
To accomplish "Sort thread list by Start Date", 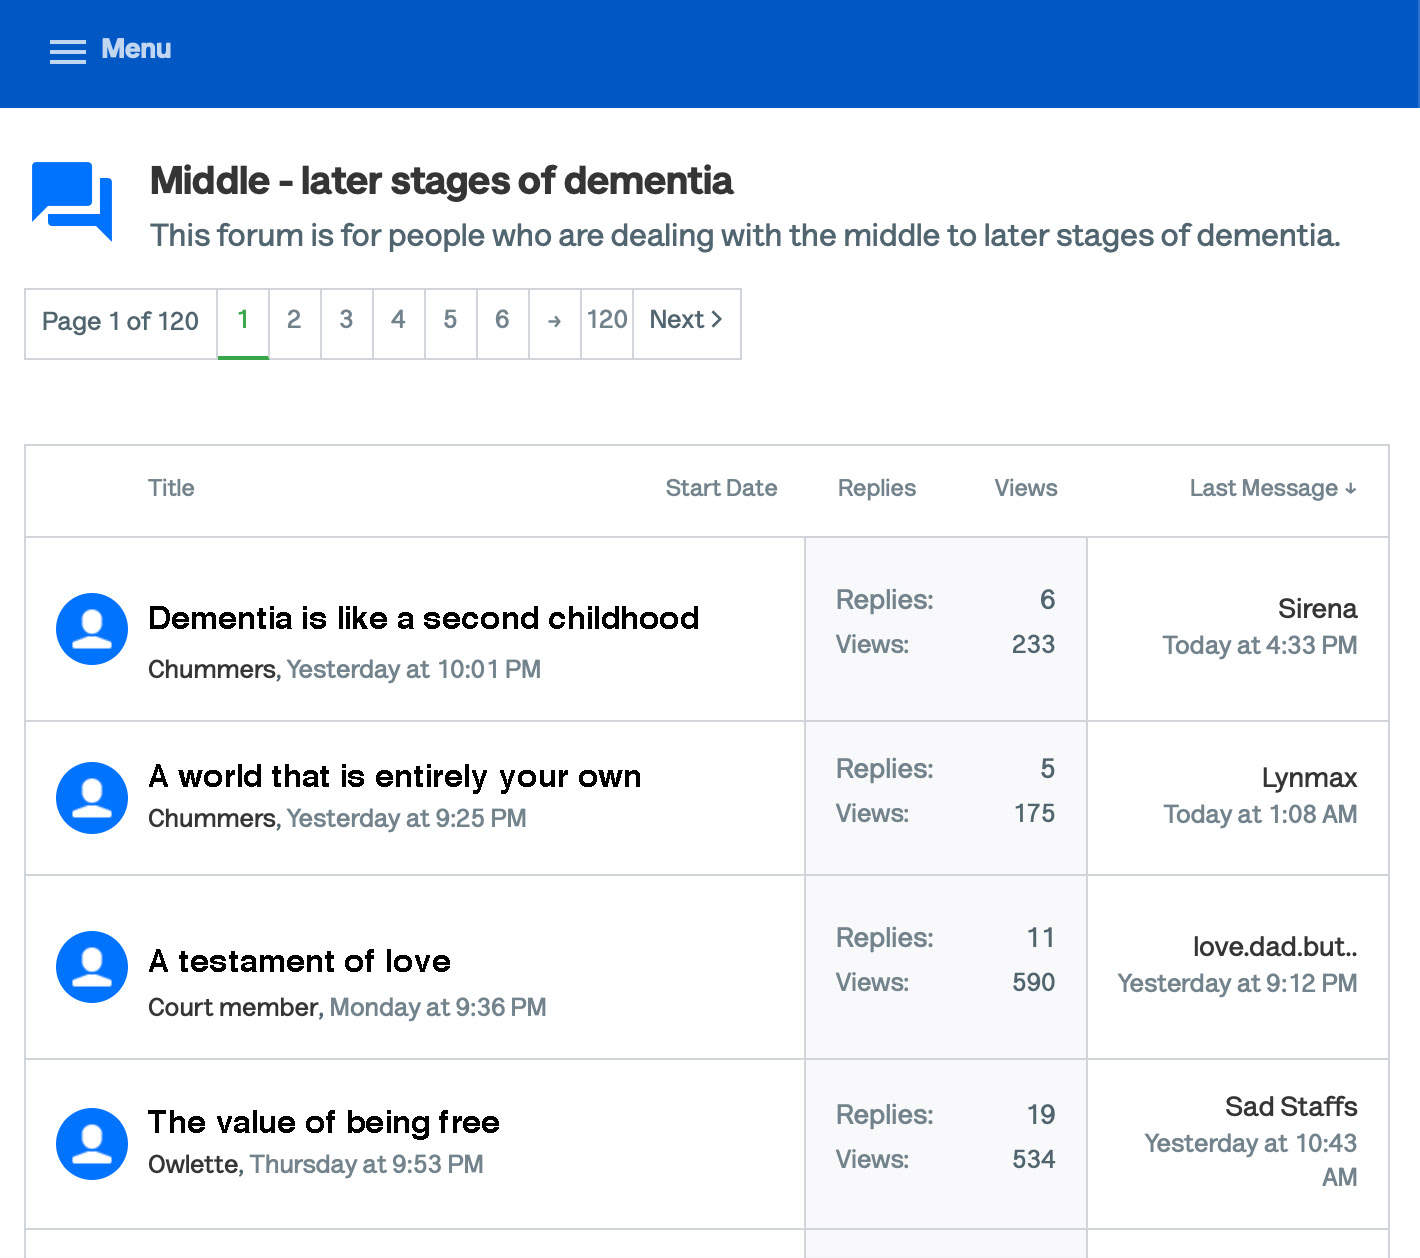I will 721,488.
